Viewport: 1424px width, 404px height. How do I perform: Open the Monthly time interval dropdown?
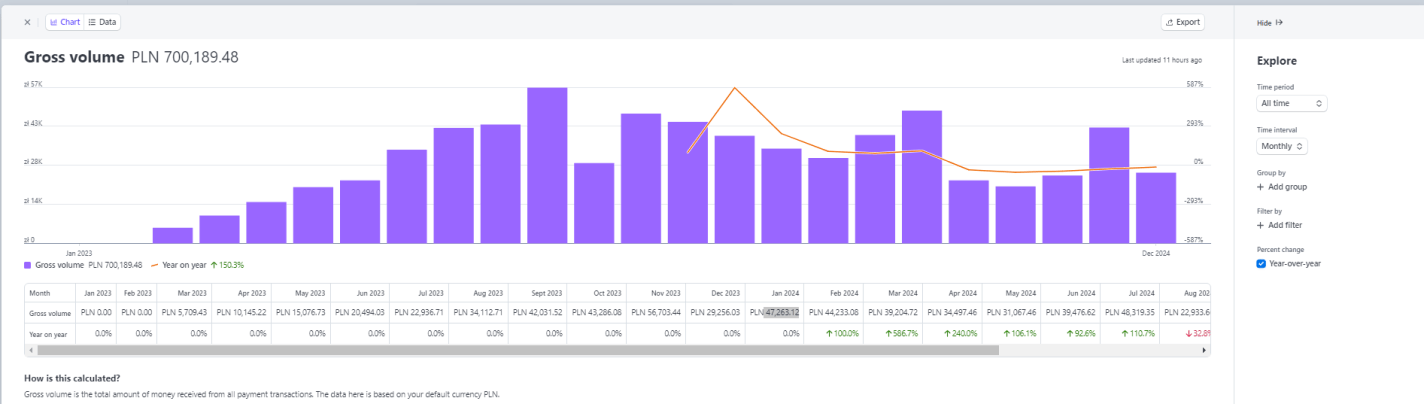1281,146
